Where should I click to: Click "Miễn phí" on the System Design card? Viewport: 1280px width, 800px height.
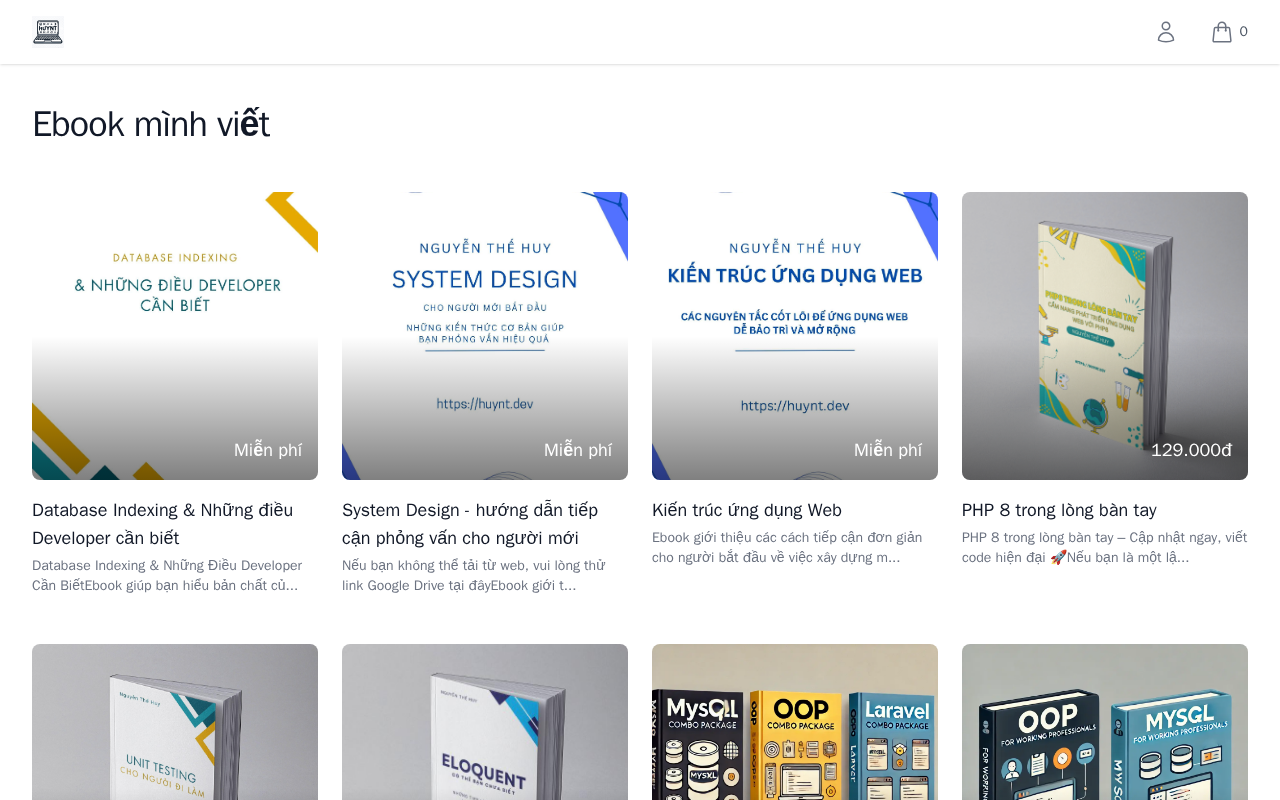[578, 450]
